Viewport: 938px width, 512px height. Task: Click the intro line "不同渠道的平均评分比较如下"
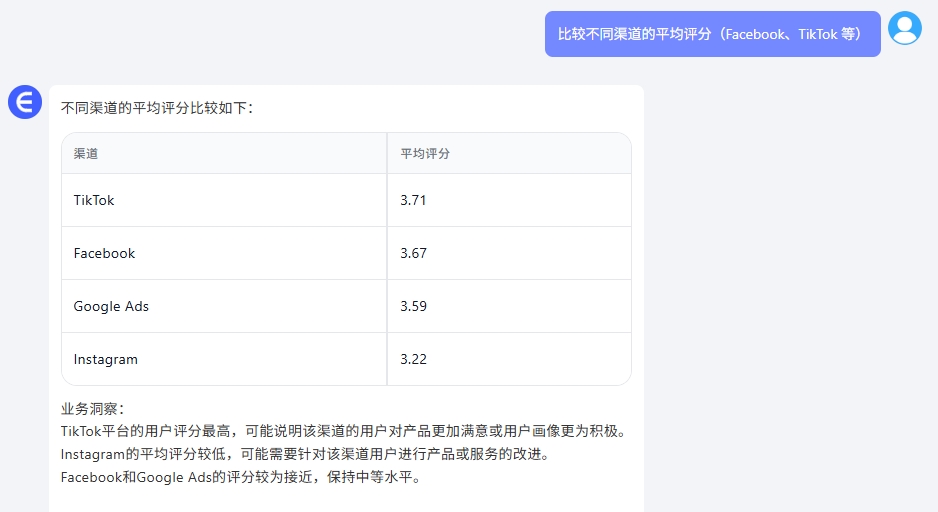click(x=157, y=108)
